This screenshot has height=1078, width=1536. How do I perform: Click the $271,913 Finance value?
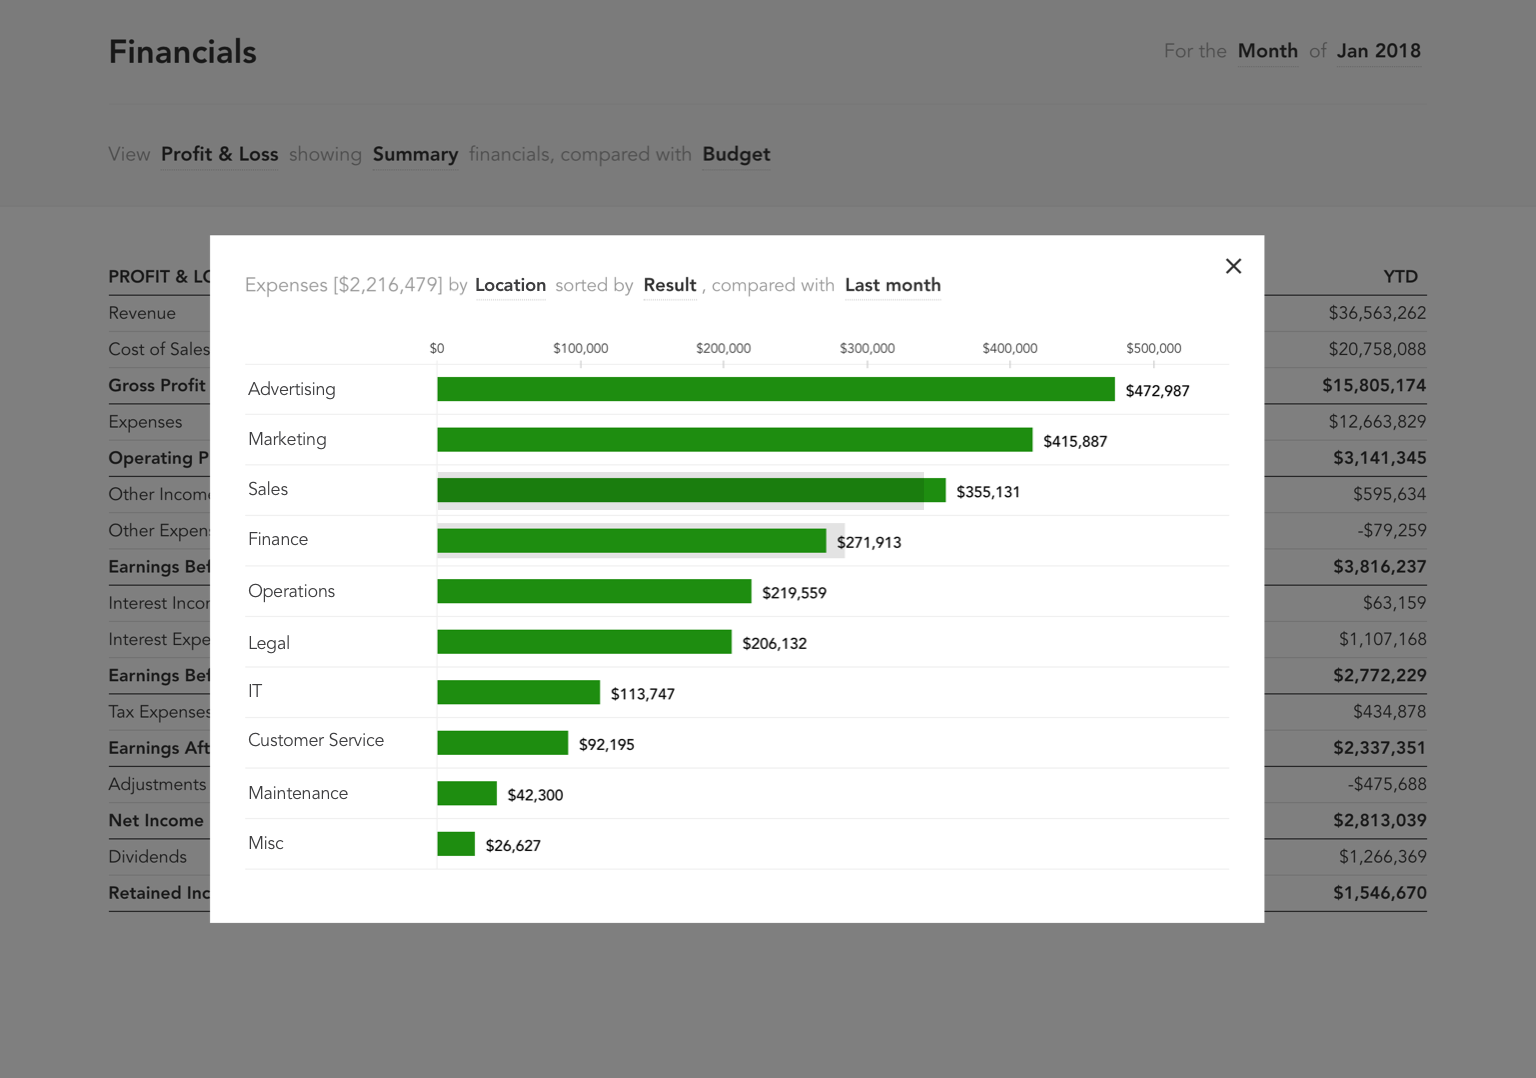tap(869, 542)
